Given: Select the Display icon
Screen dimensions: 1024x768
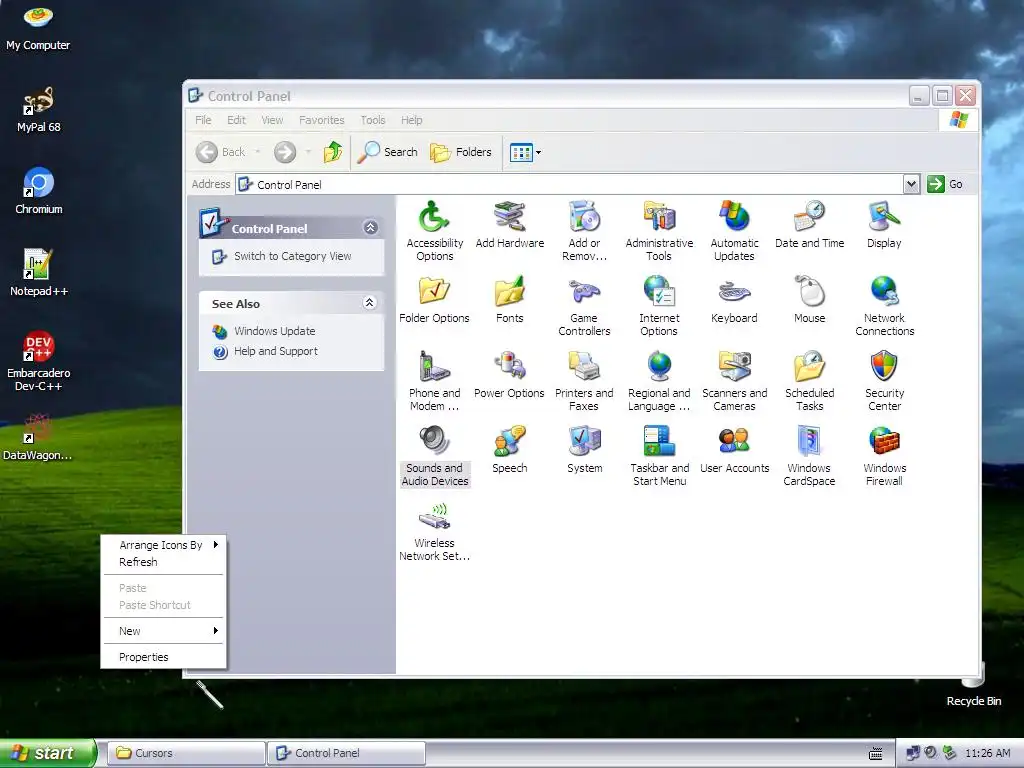Looking at the screenshot, I should [884, 225].
